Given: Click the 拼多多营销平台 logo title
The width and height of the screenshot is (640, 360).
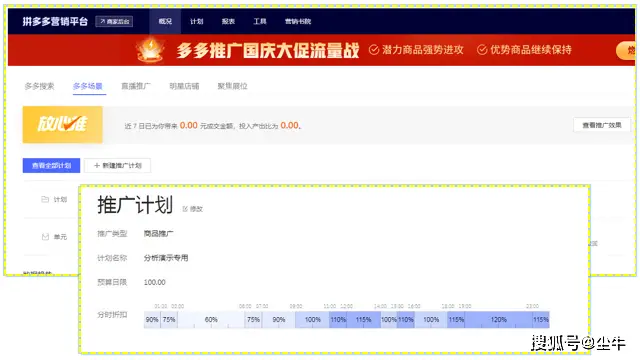Looking at the screenshot, I should tap(55, 21).
